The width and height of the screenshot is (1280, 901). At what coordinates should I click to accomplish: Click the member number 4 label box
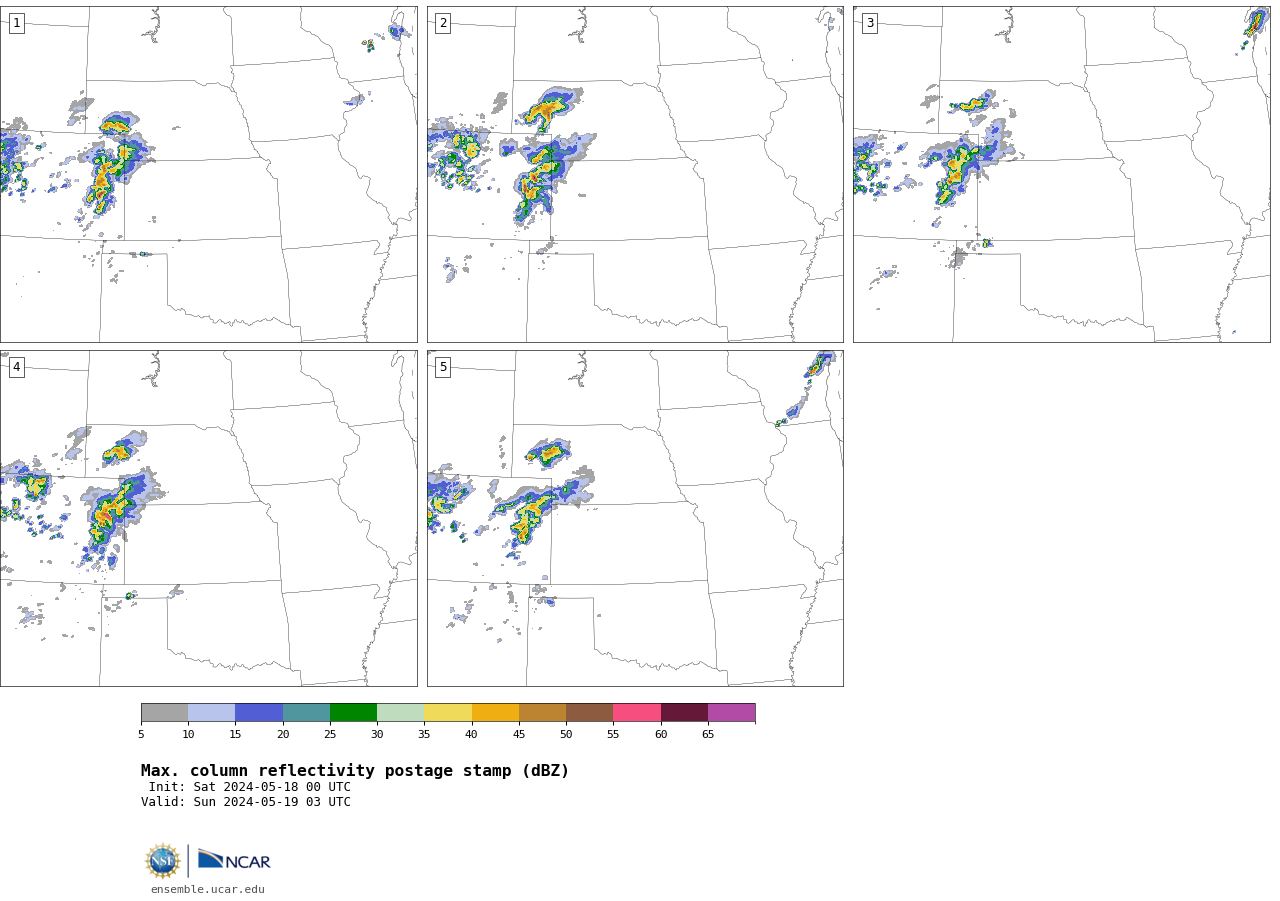click(x=16, y=367)
